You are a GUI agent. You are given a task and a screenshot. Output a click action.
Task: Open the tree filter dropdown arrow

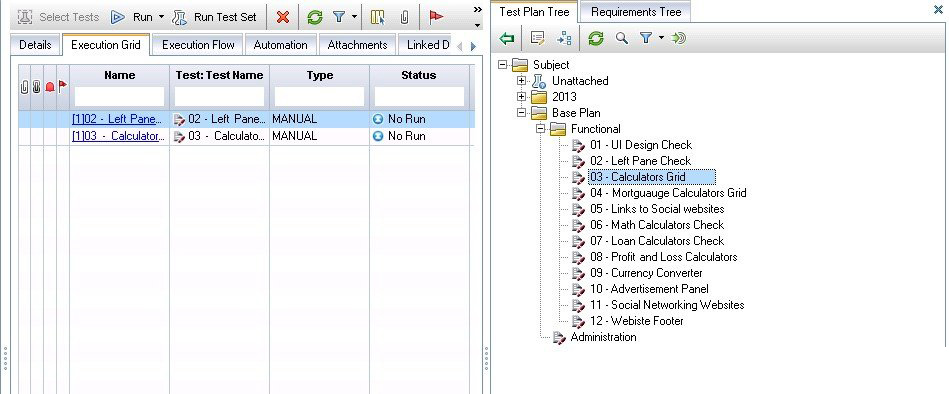[x=661, y=38]
